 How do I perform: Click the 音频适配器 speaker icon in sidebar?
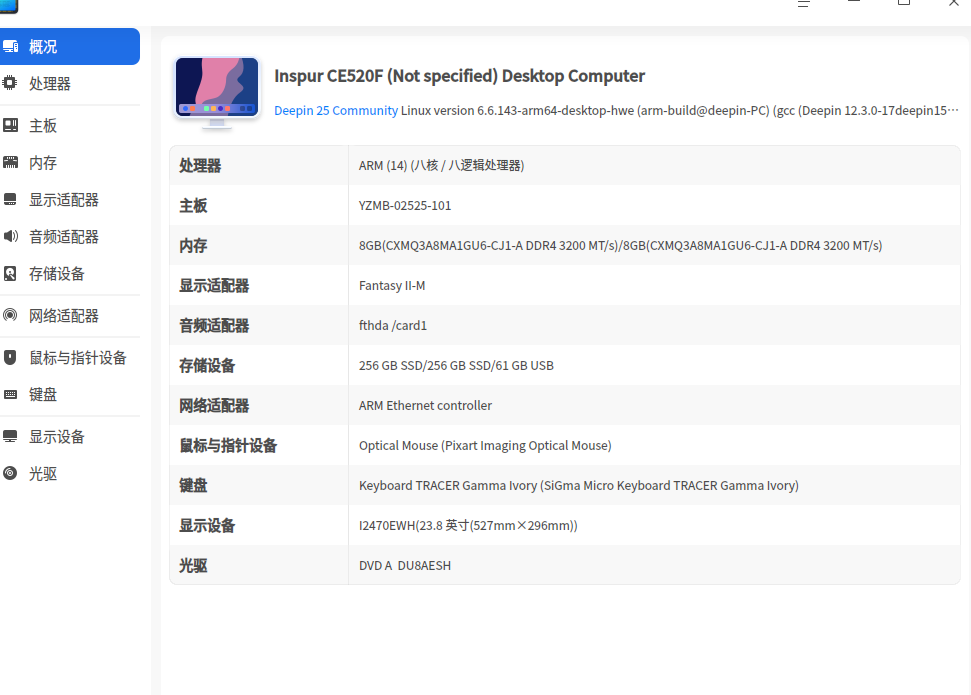[11, 236]
